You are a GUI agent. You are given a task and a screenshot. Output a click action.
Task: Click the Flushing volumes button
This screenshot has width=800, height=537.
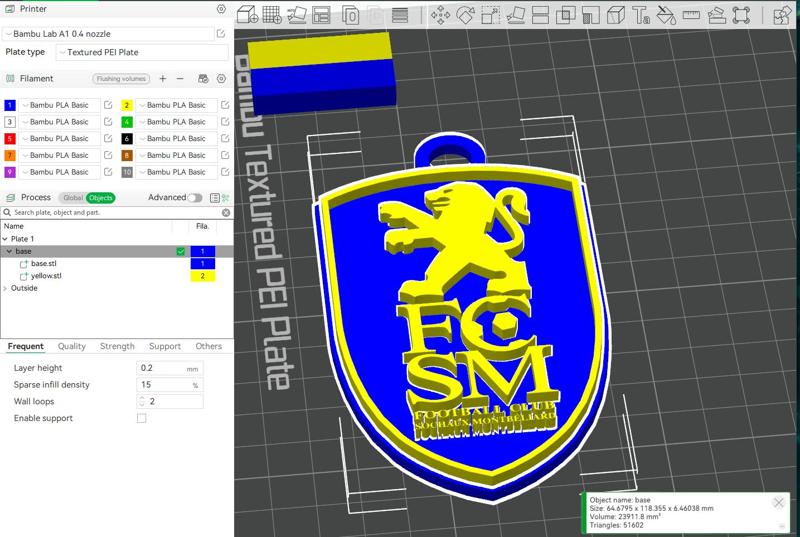click(121, 79)
